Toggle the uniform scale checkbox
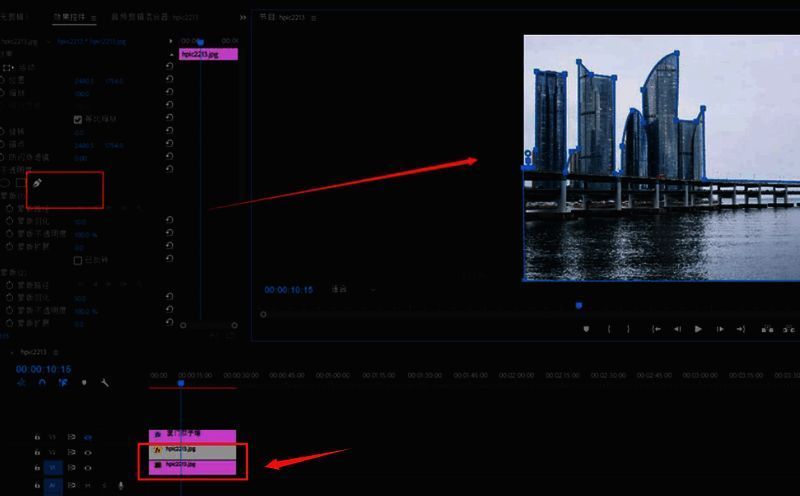Viewport: 800px width, 496px height. click(x=78, y=119)
